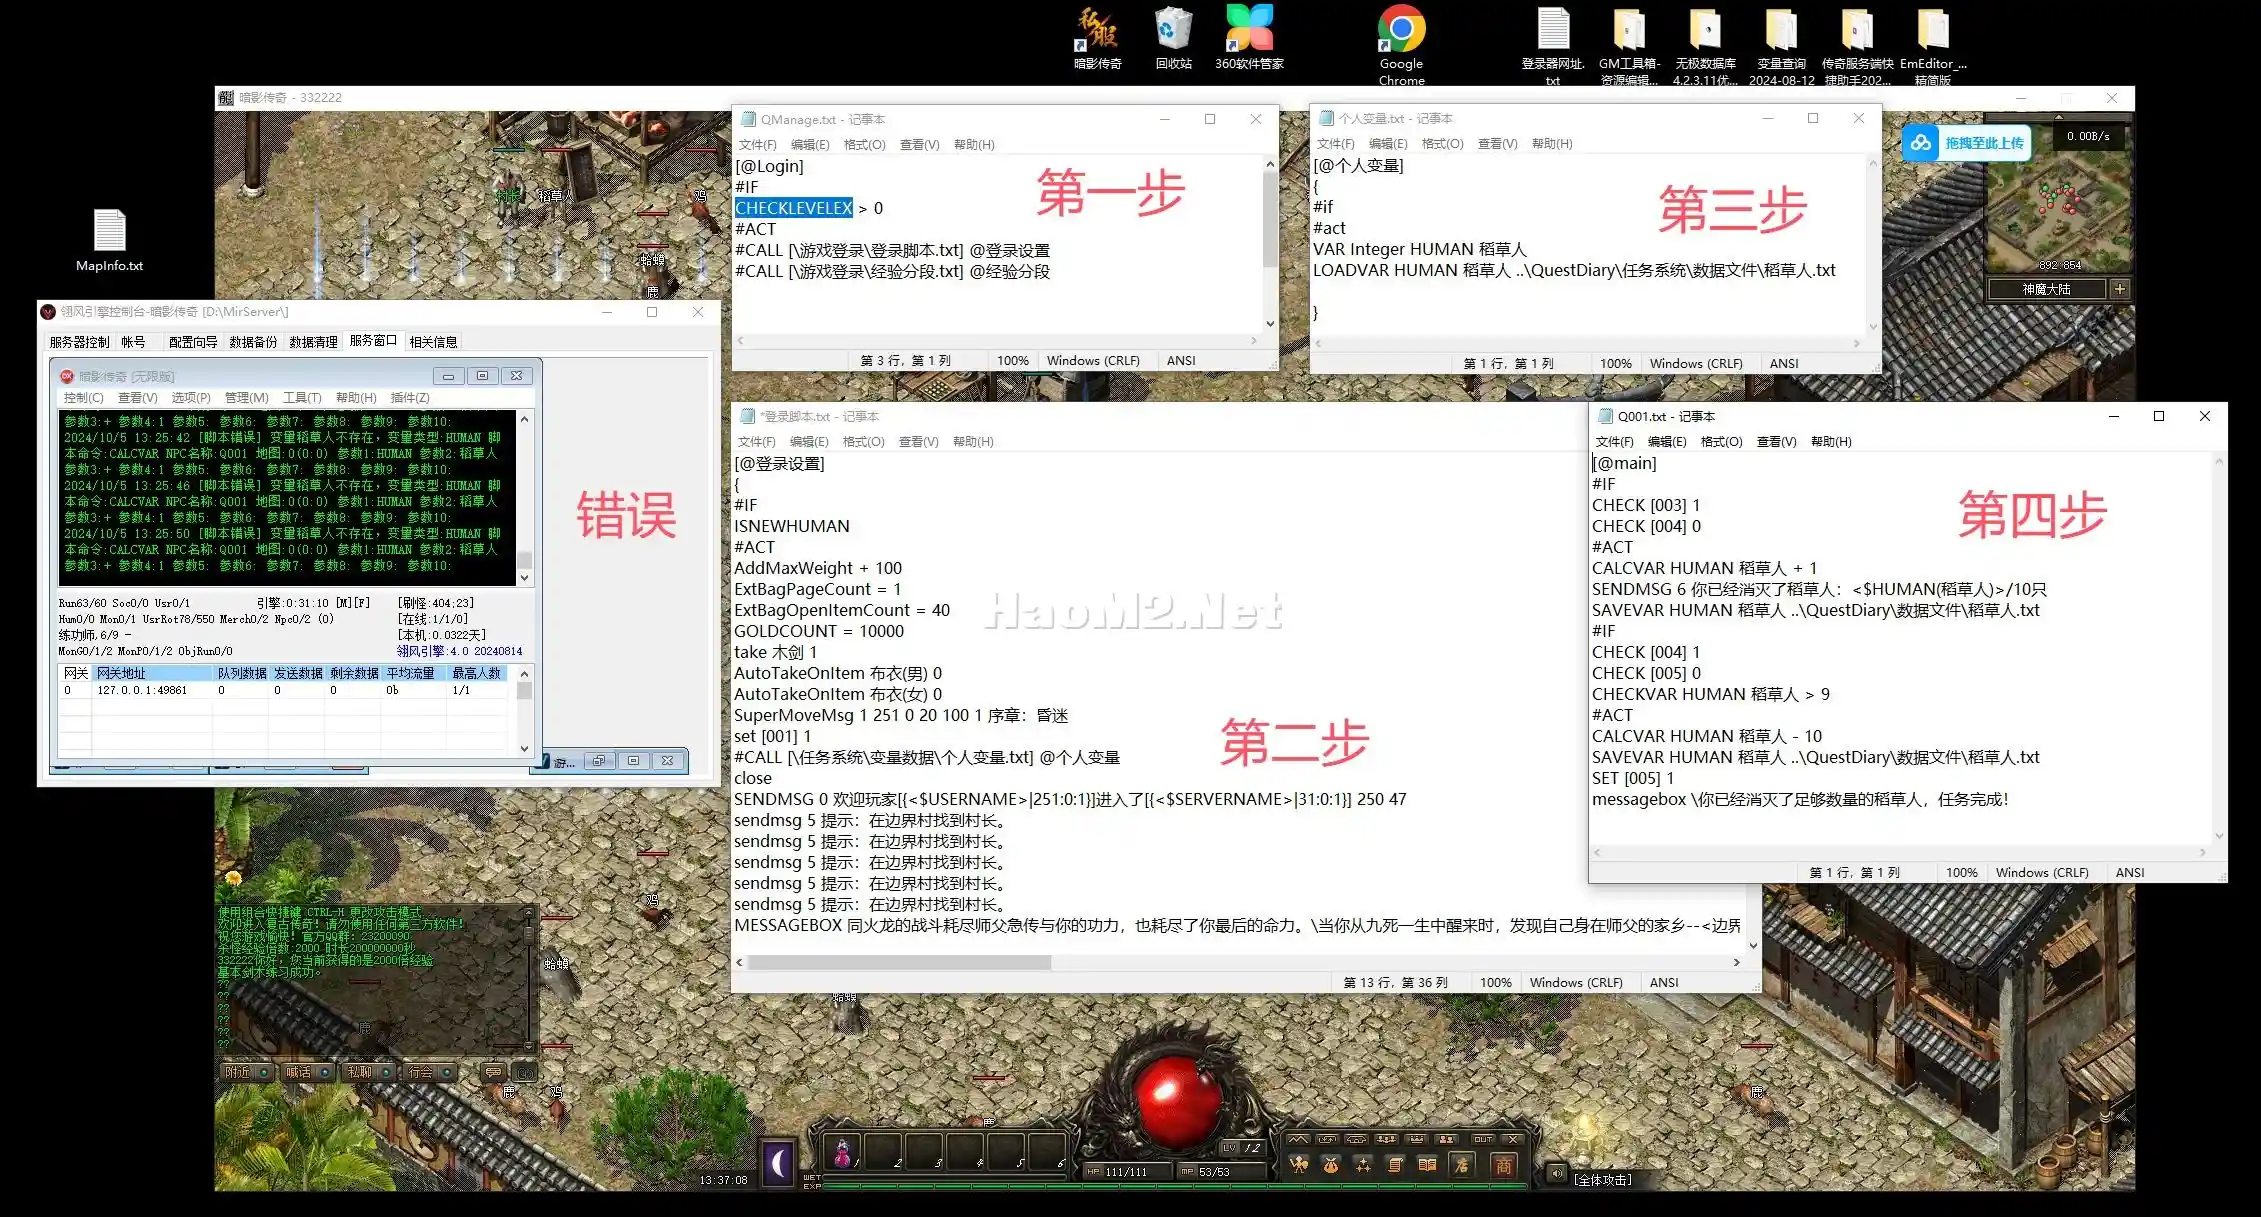Open 工具(T) menu in server window
This screenshot has height=1217, width=2261.
coord(302,398)
